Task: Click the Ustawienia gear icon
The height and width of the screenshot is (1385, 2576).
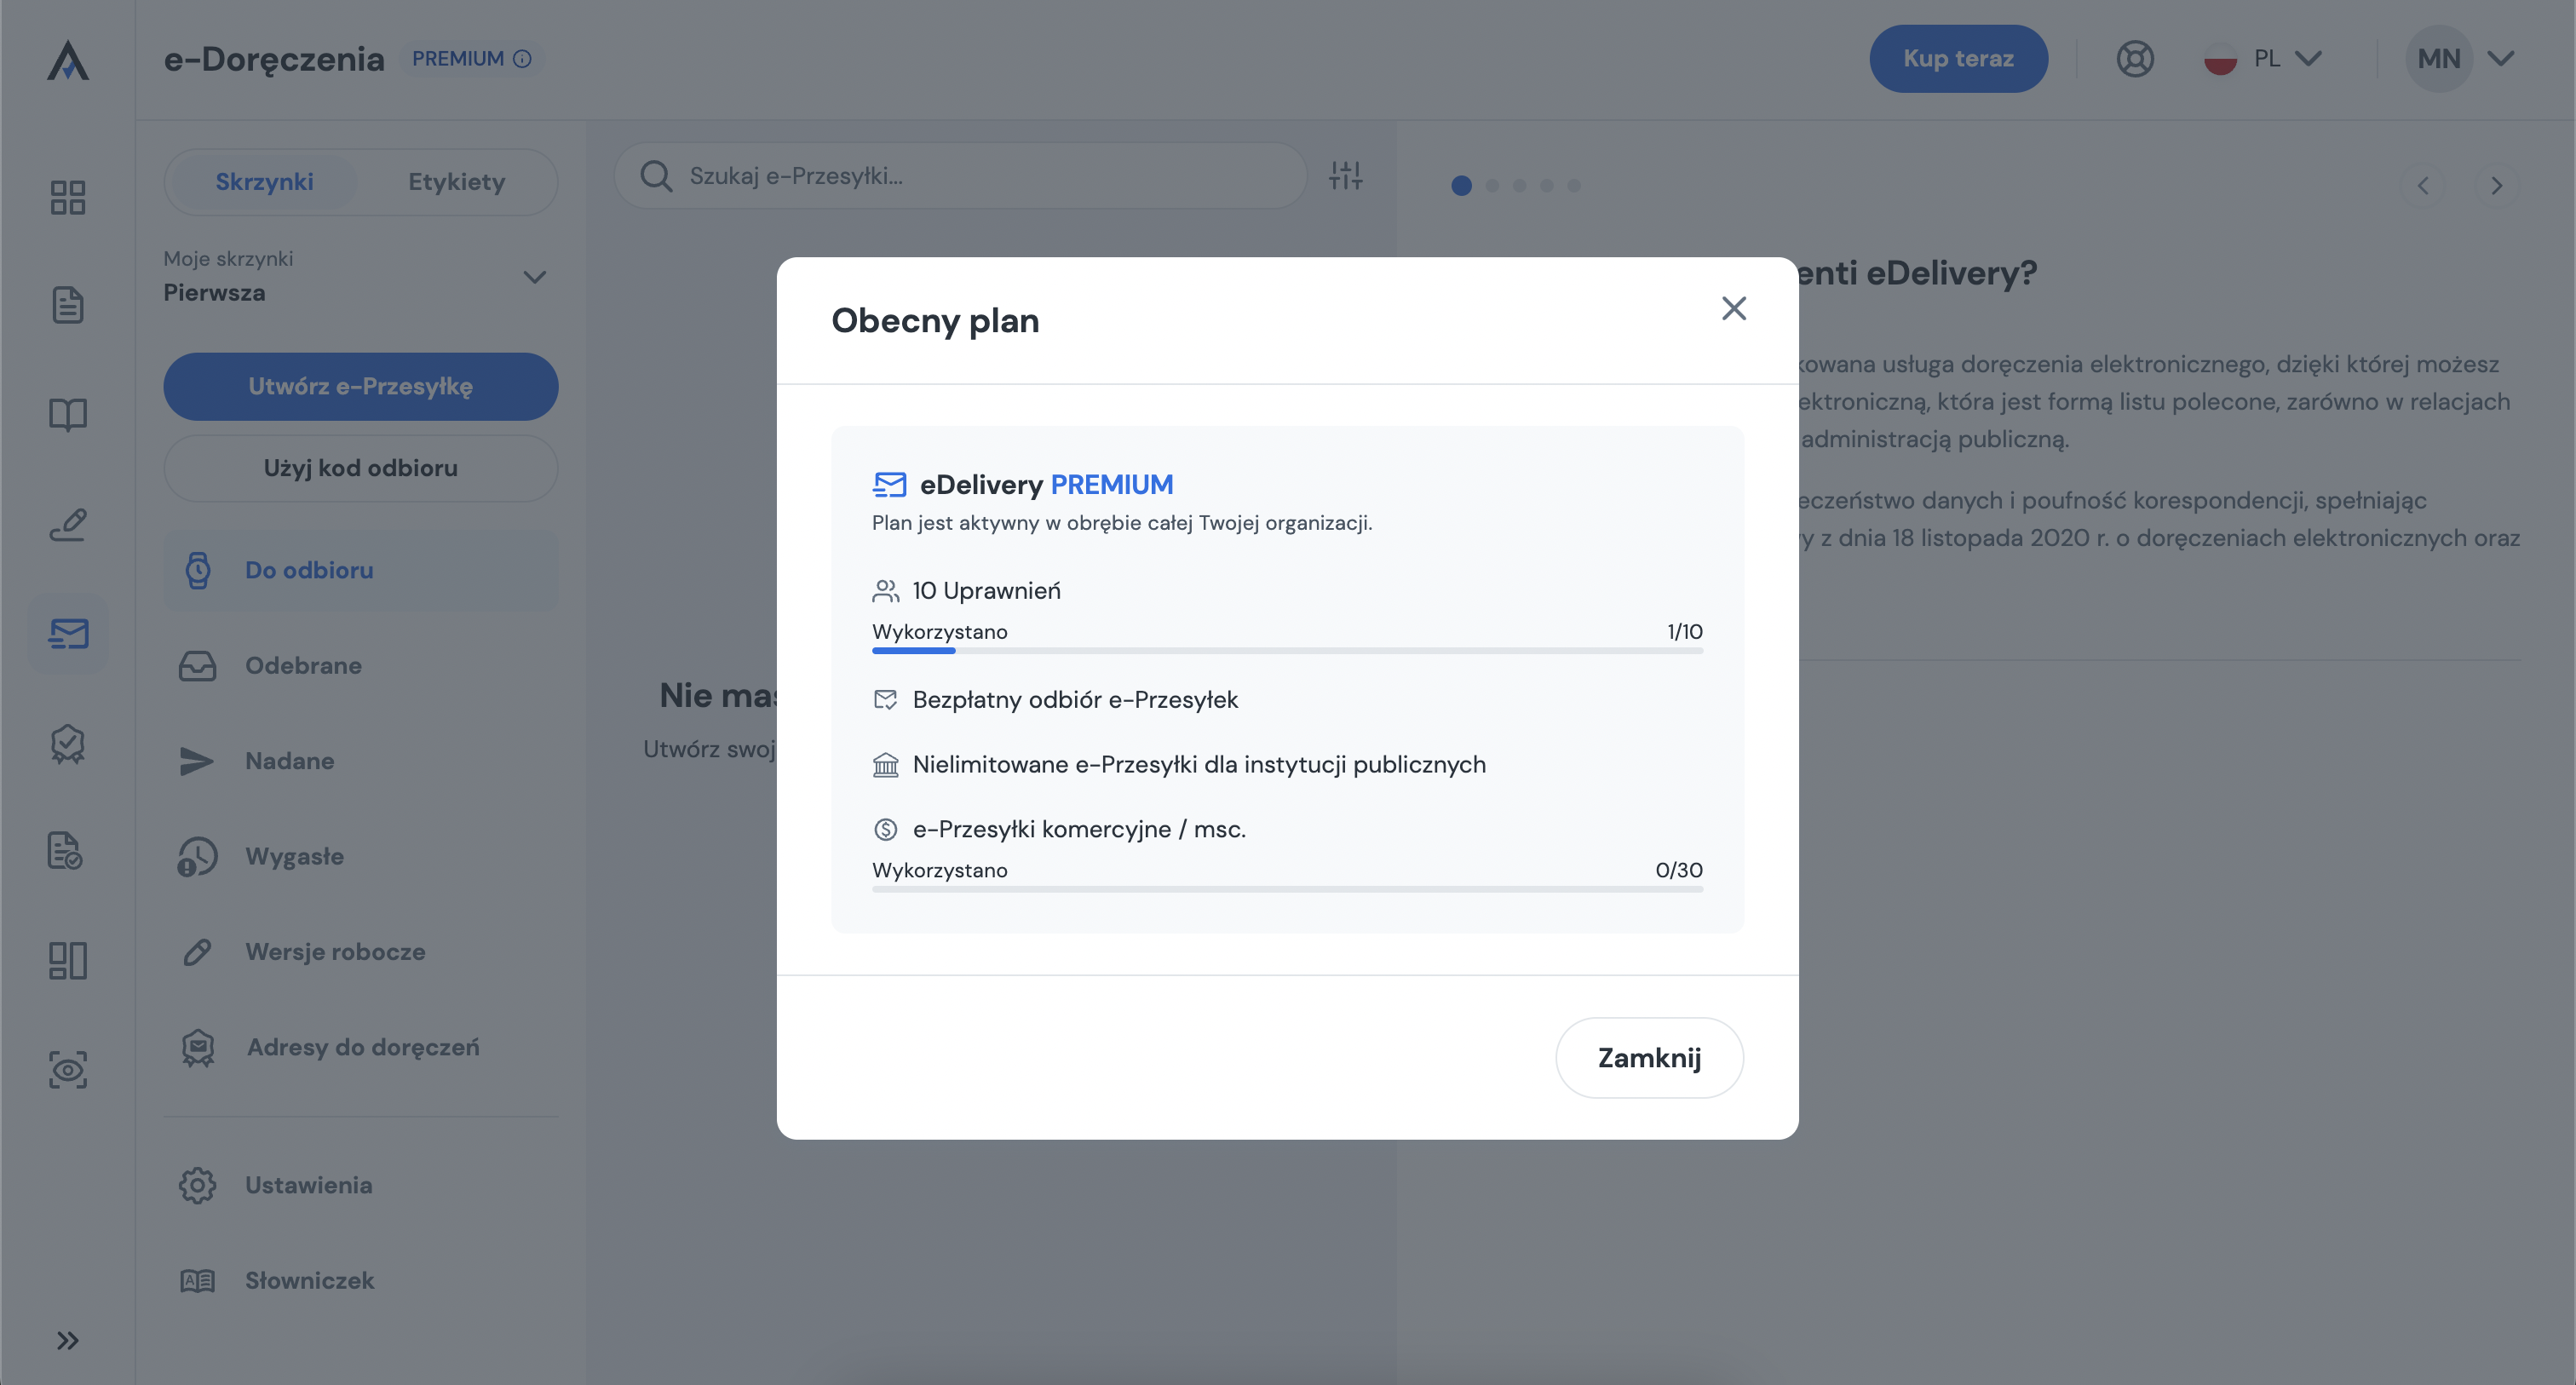Action: 197,1185
